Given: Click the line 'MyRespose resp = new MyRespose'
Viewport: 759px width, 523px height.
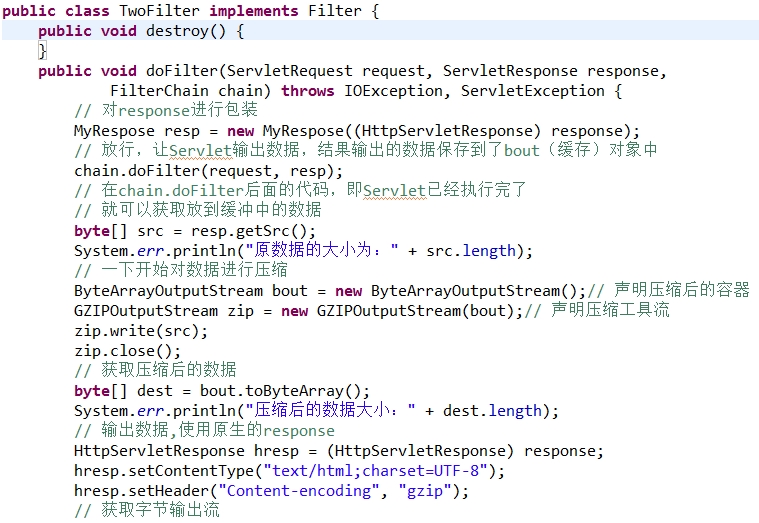Looking at the screenshot, I should 357,131.
